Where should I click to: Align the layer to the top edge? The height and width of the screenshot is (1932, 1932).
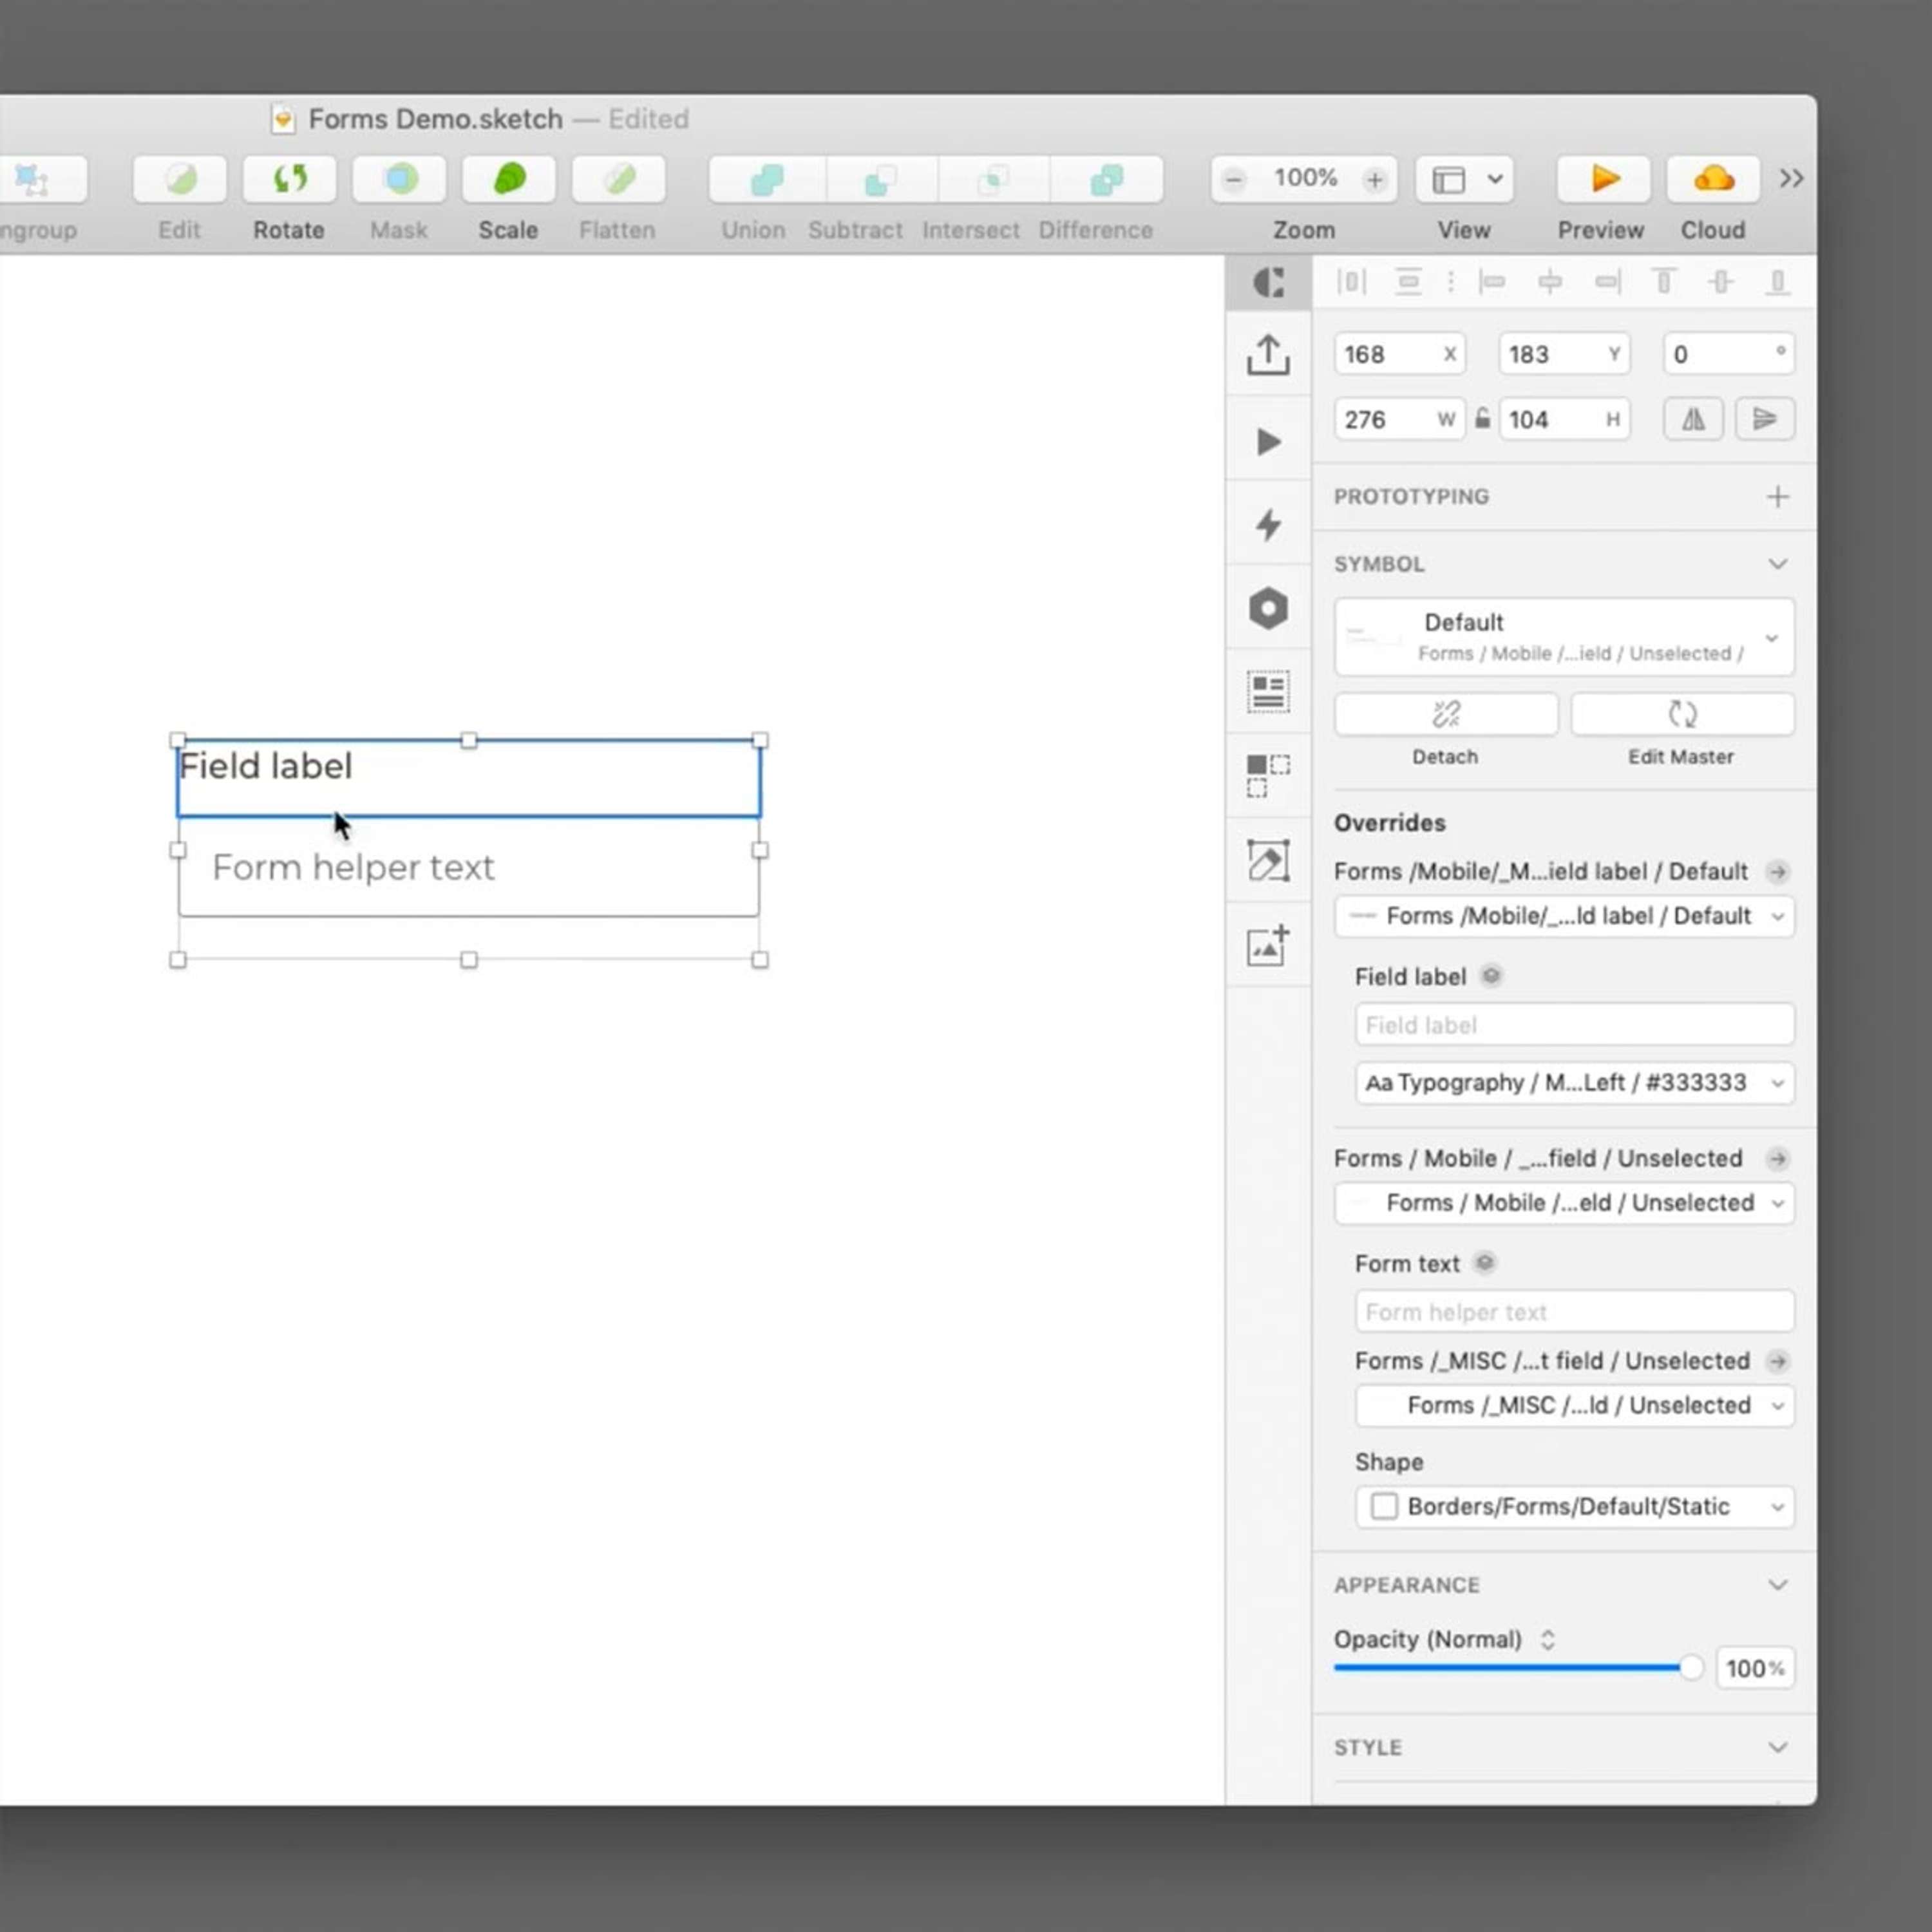(1664, 282)
